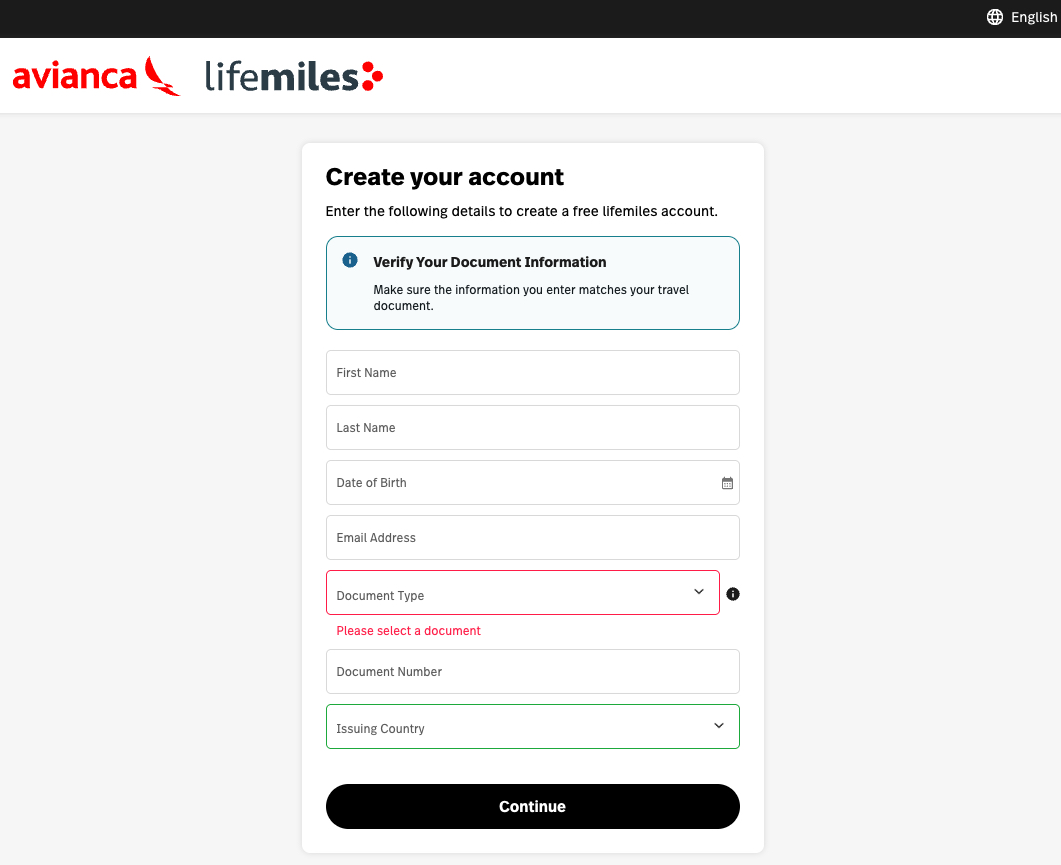Select the Date of Birth field

pyautogui.click(x=520, y=483)
